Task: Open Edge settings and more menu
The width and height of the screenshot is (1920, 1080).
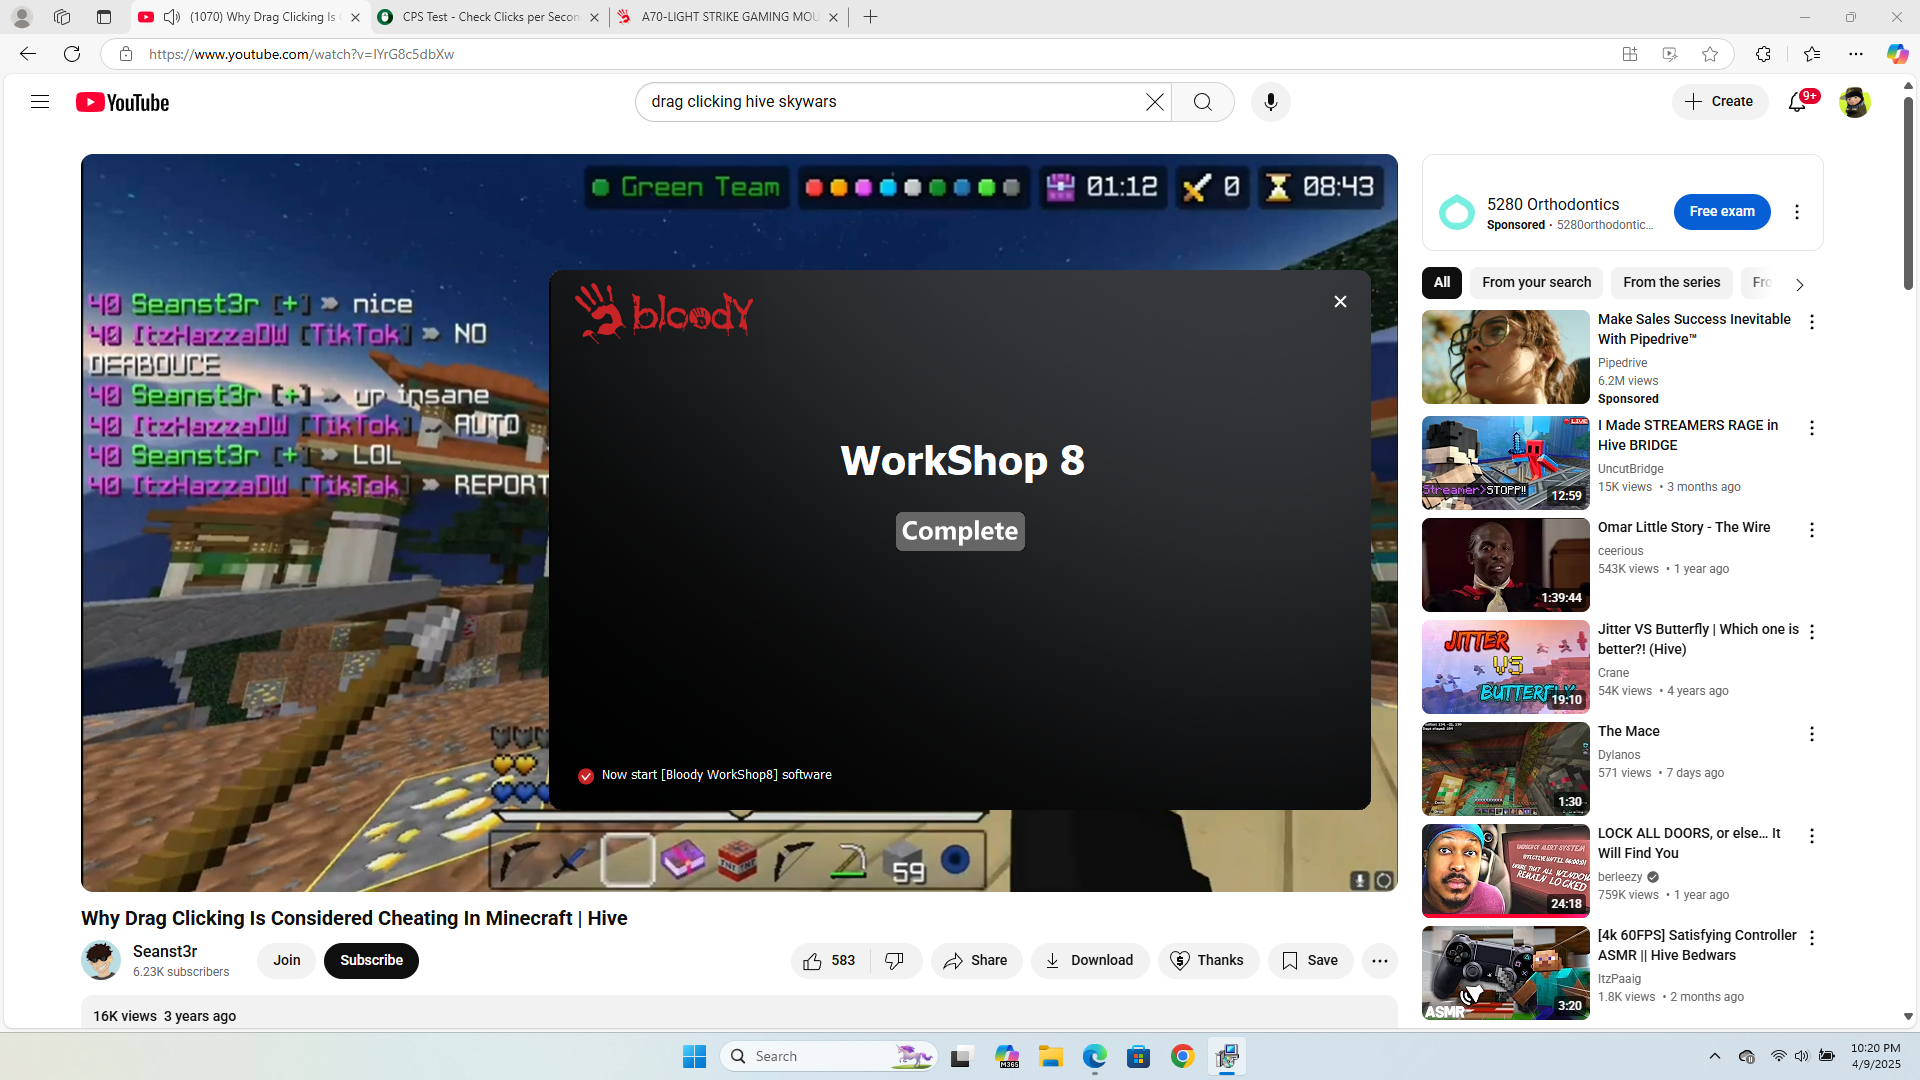Action: tap(1856, 54)
